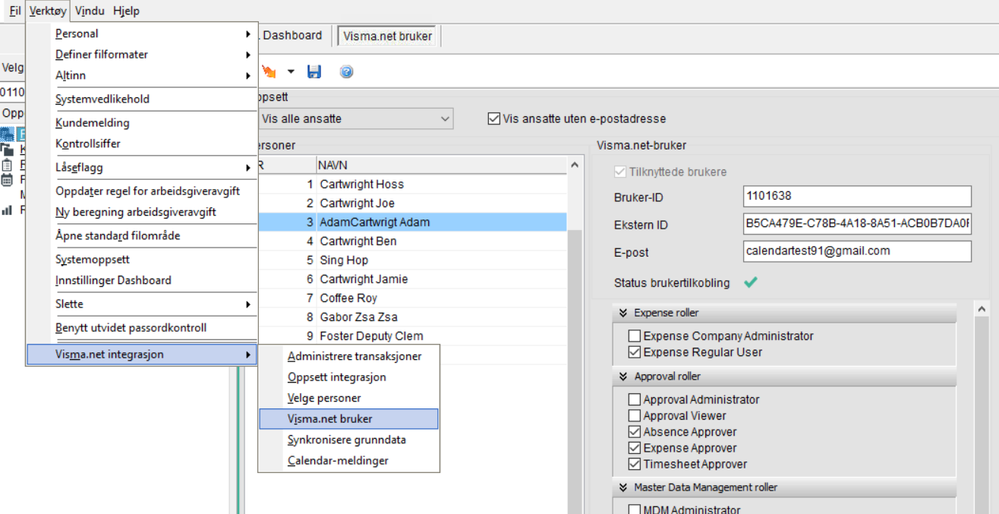Click the NAVN column header
The image size is (999, 514).
click(441, 164)
